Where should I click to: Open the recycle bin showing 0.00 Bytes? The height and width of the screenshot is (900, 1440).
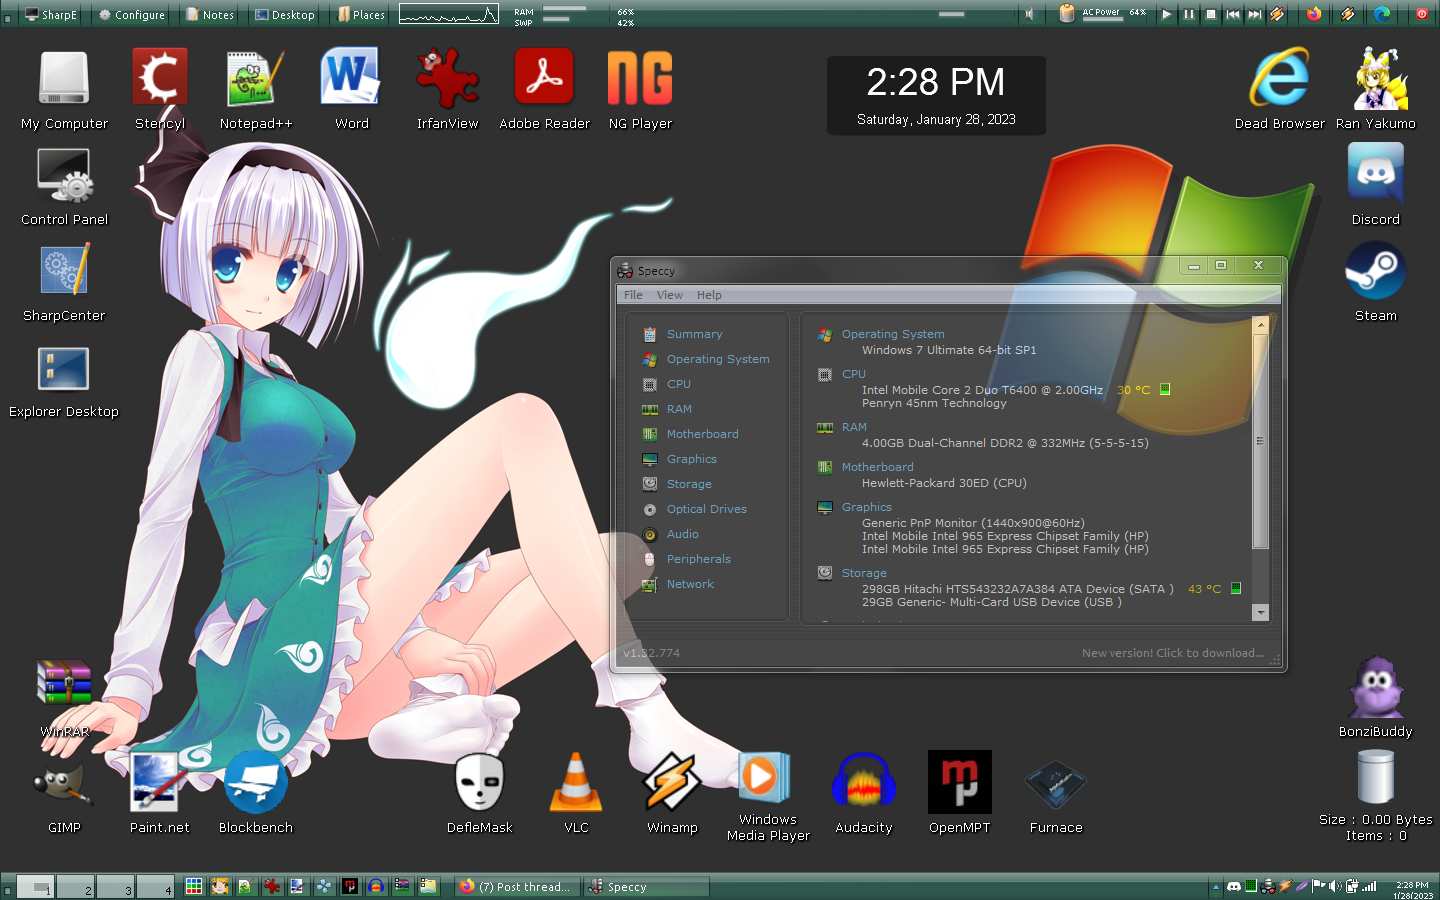point(1376,795)
